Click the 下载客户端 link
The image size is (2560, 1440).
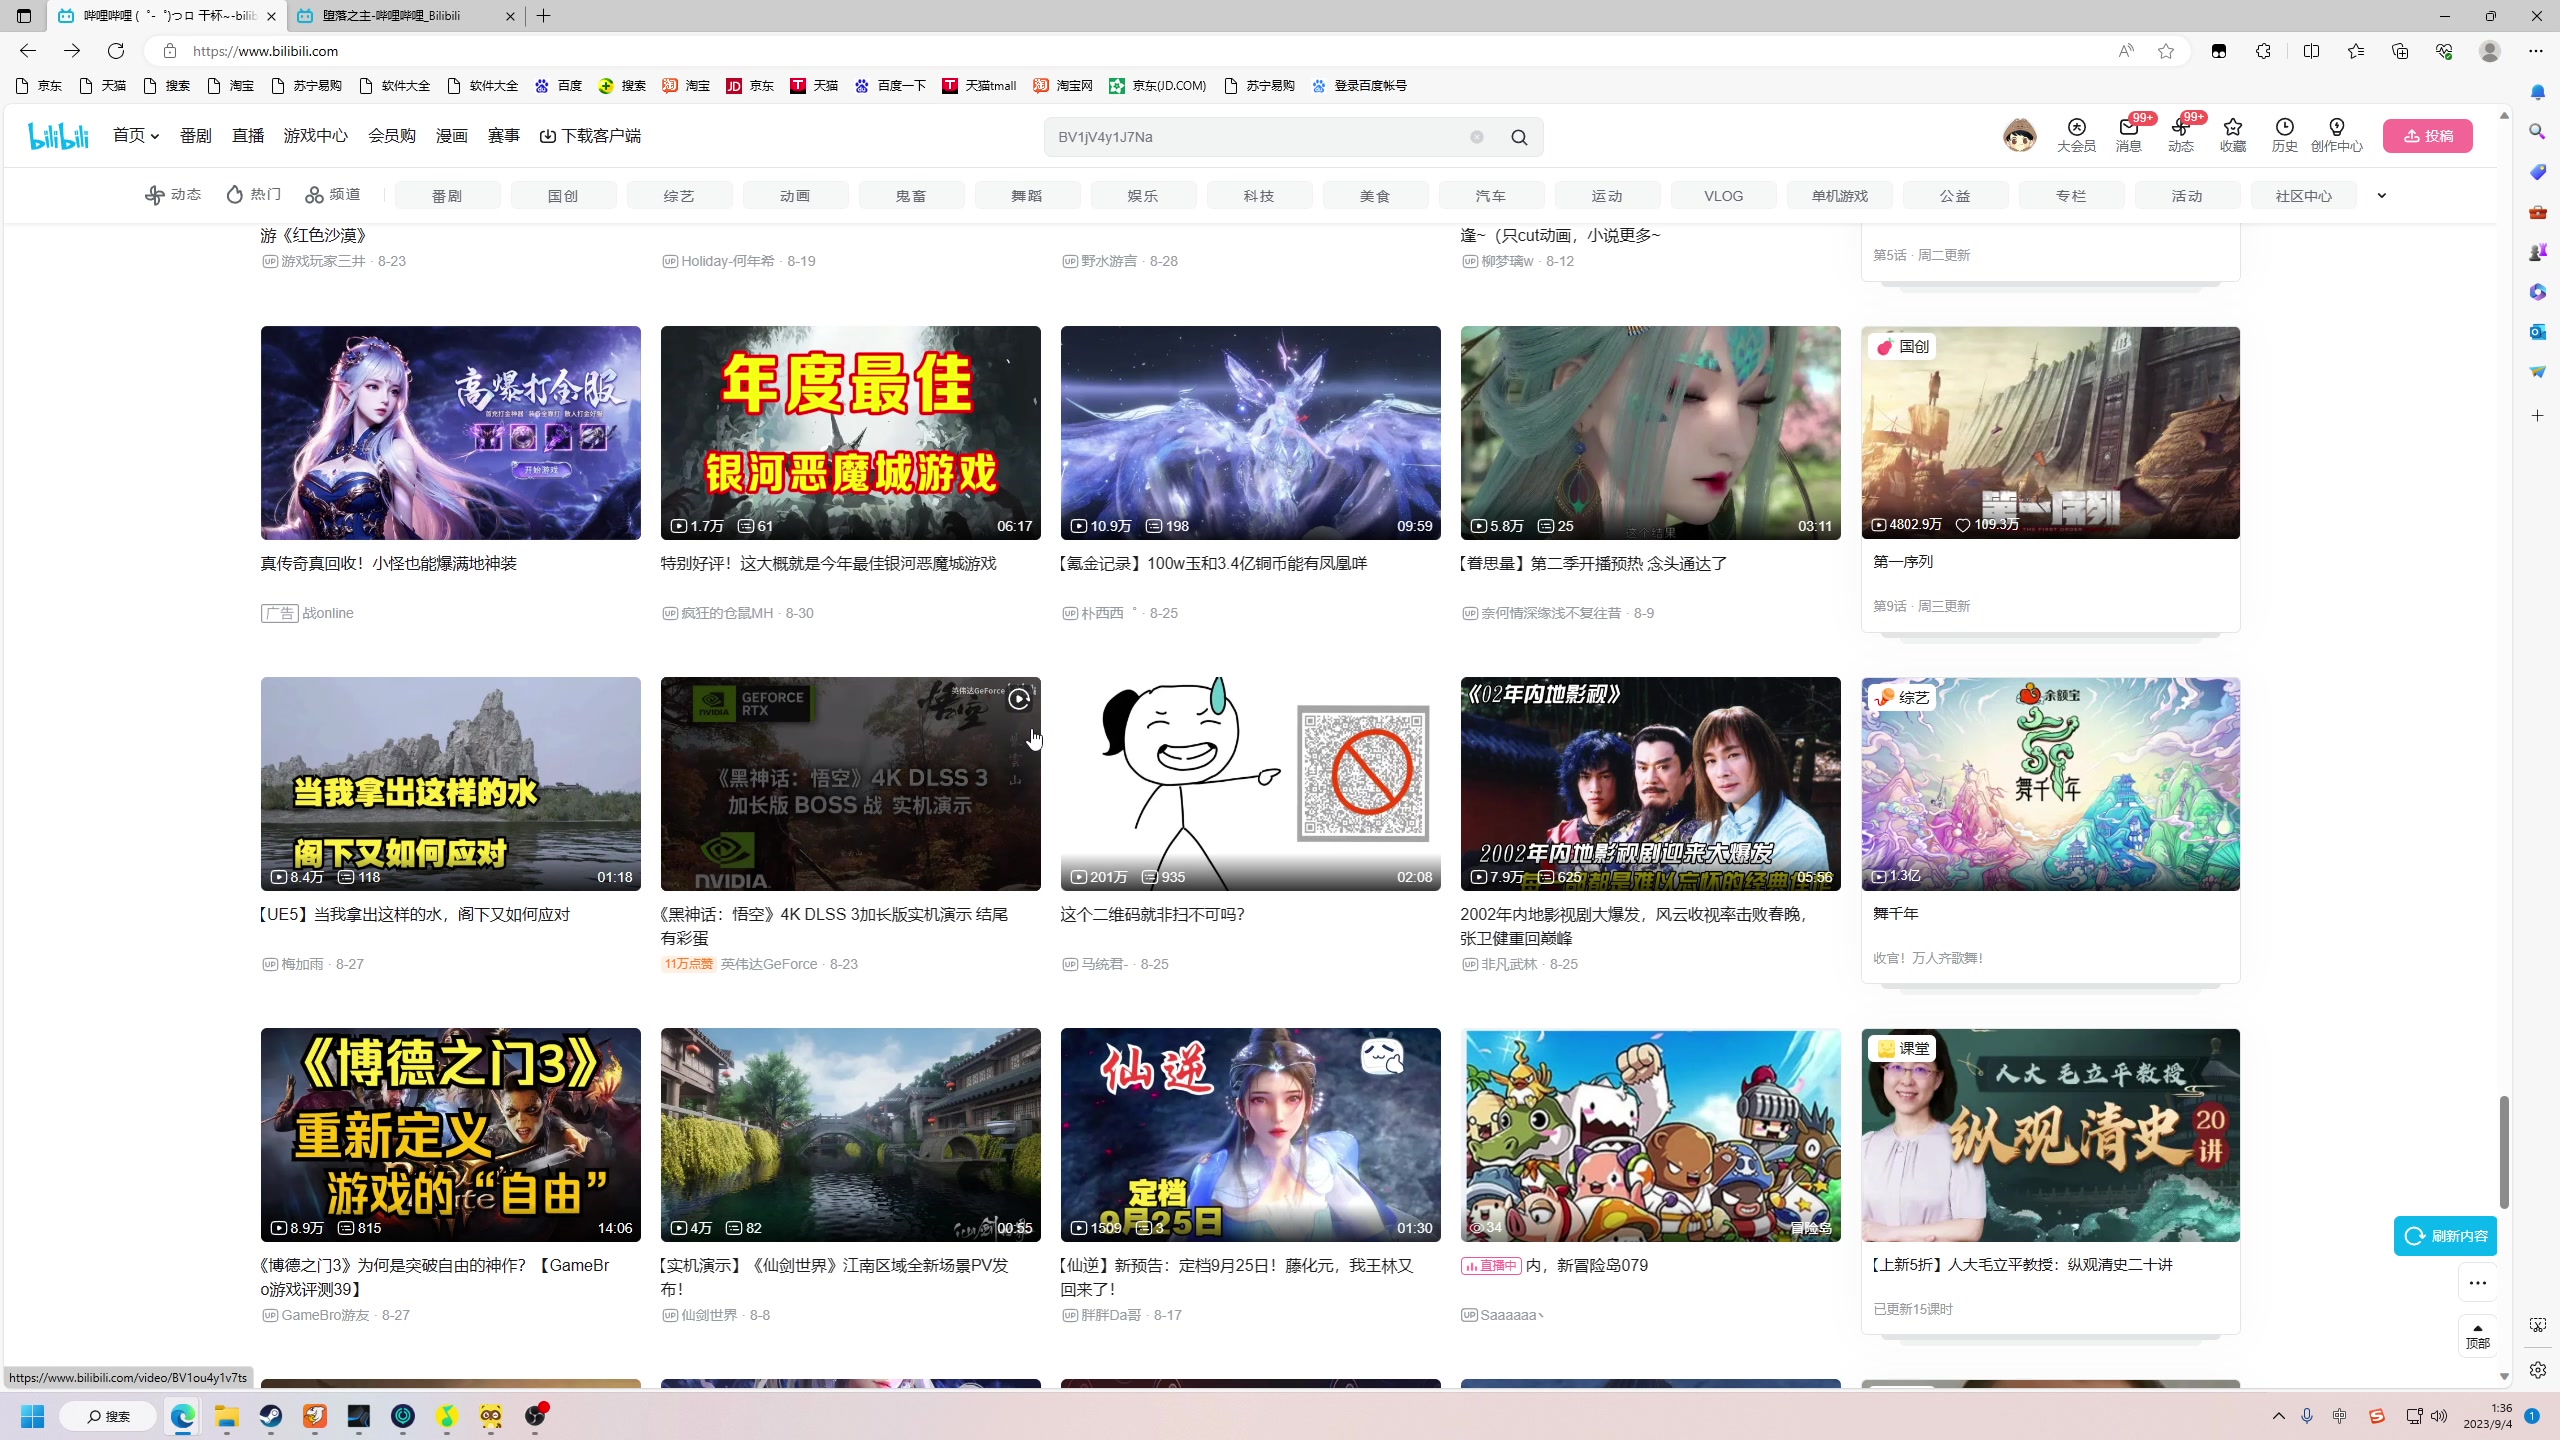click(591, 136)
